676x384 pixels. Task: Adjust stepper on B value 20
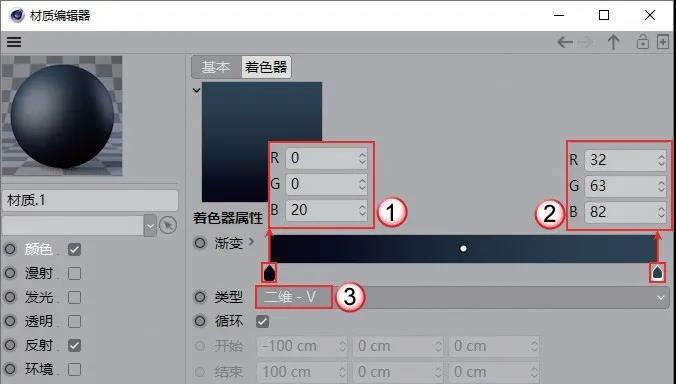click(362, 210)
